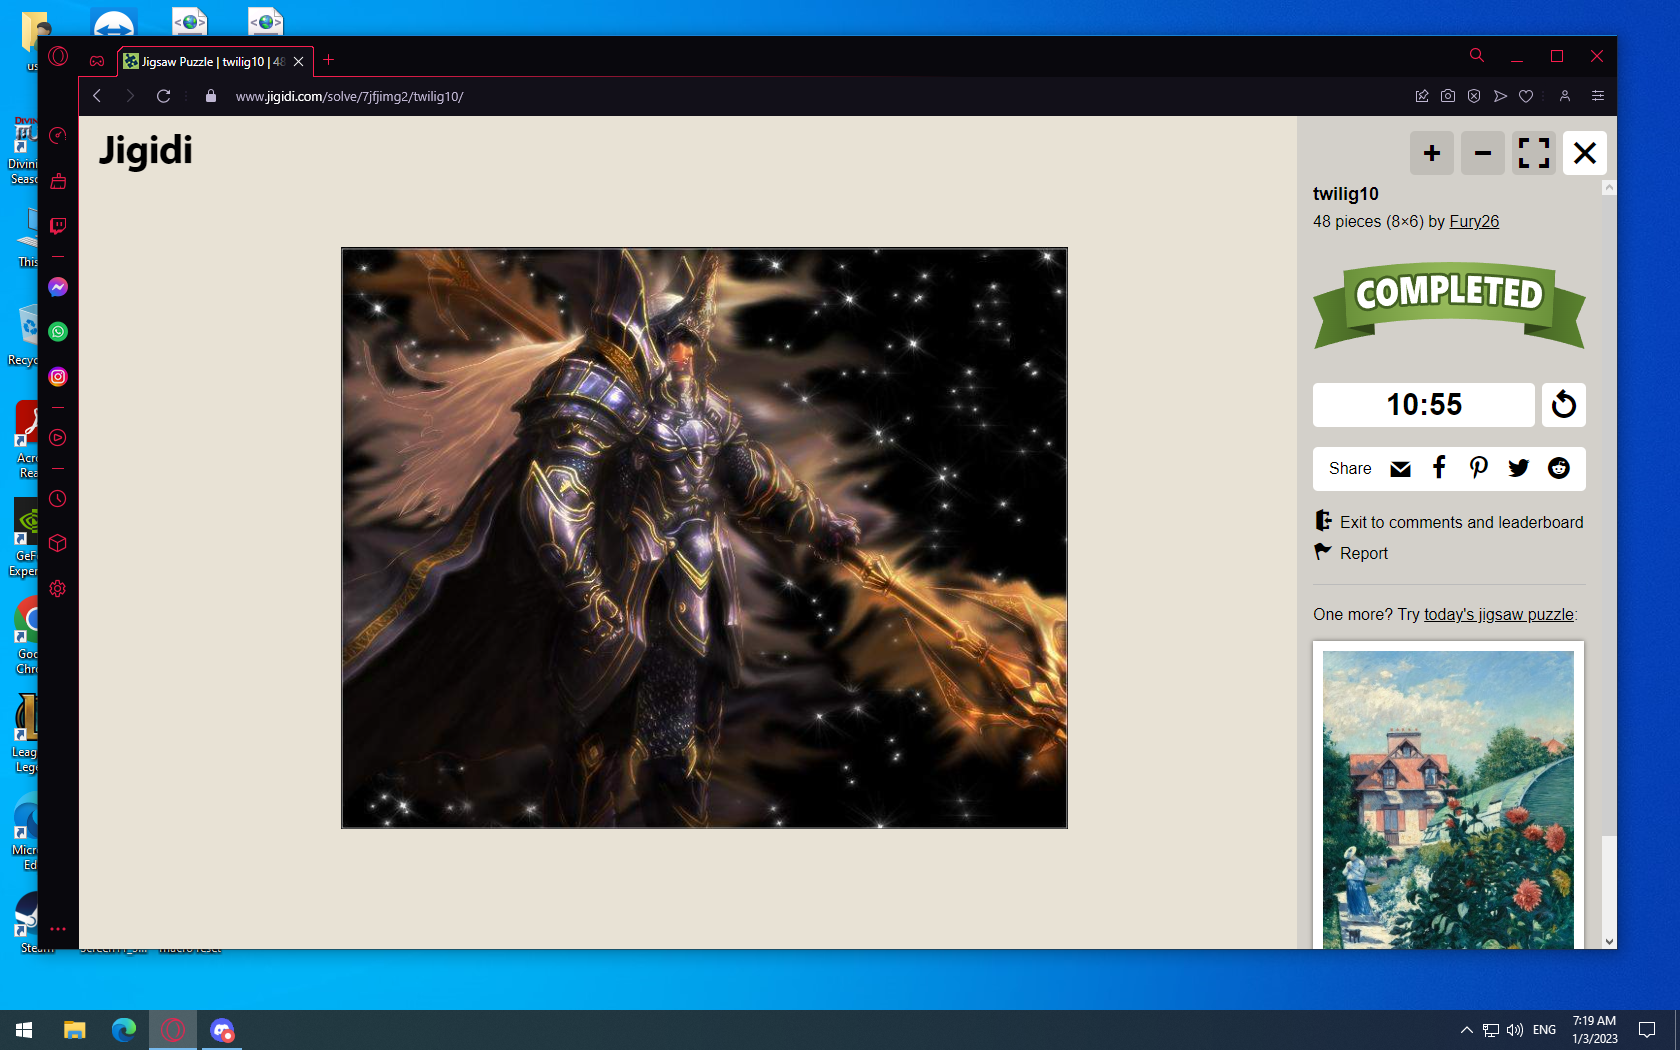Zoom out with the minus button
This screenshot has width=1680, height=1050.
(1483, 153)
